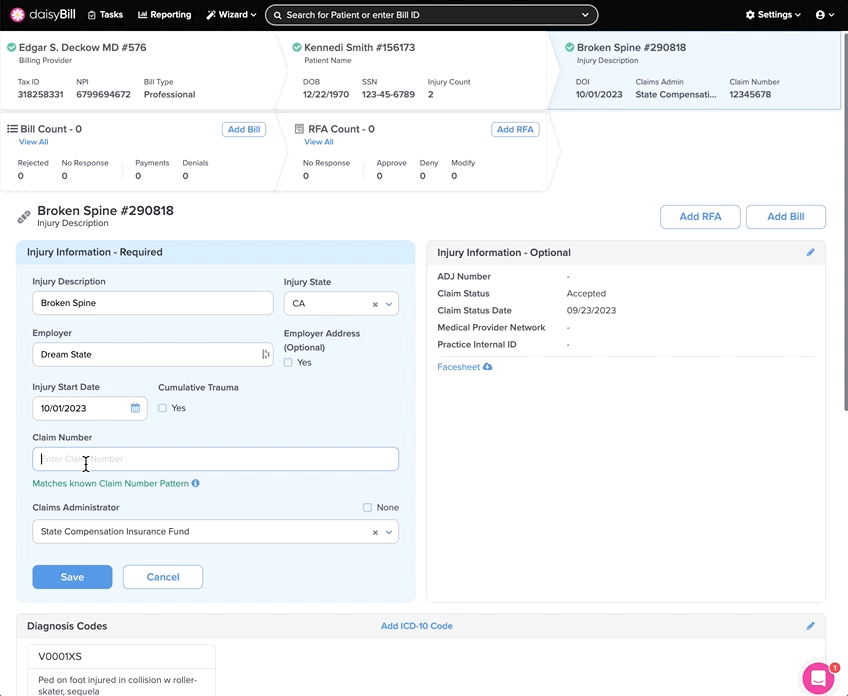Clear the Claims Administrator selection

375,532
